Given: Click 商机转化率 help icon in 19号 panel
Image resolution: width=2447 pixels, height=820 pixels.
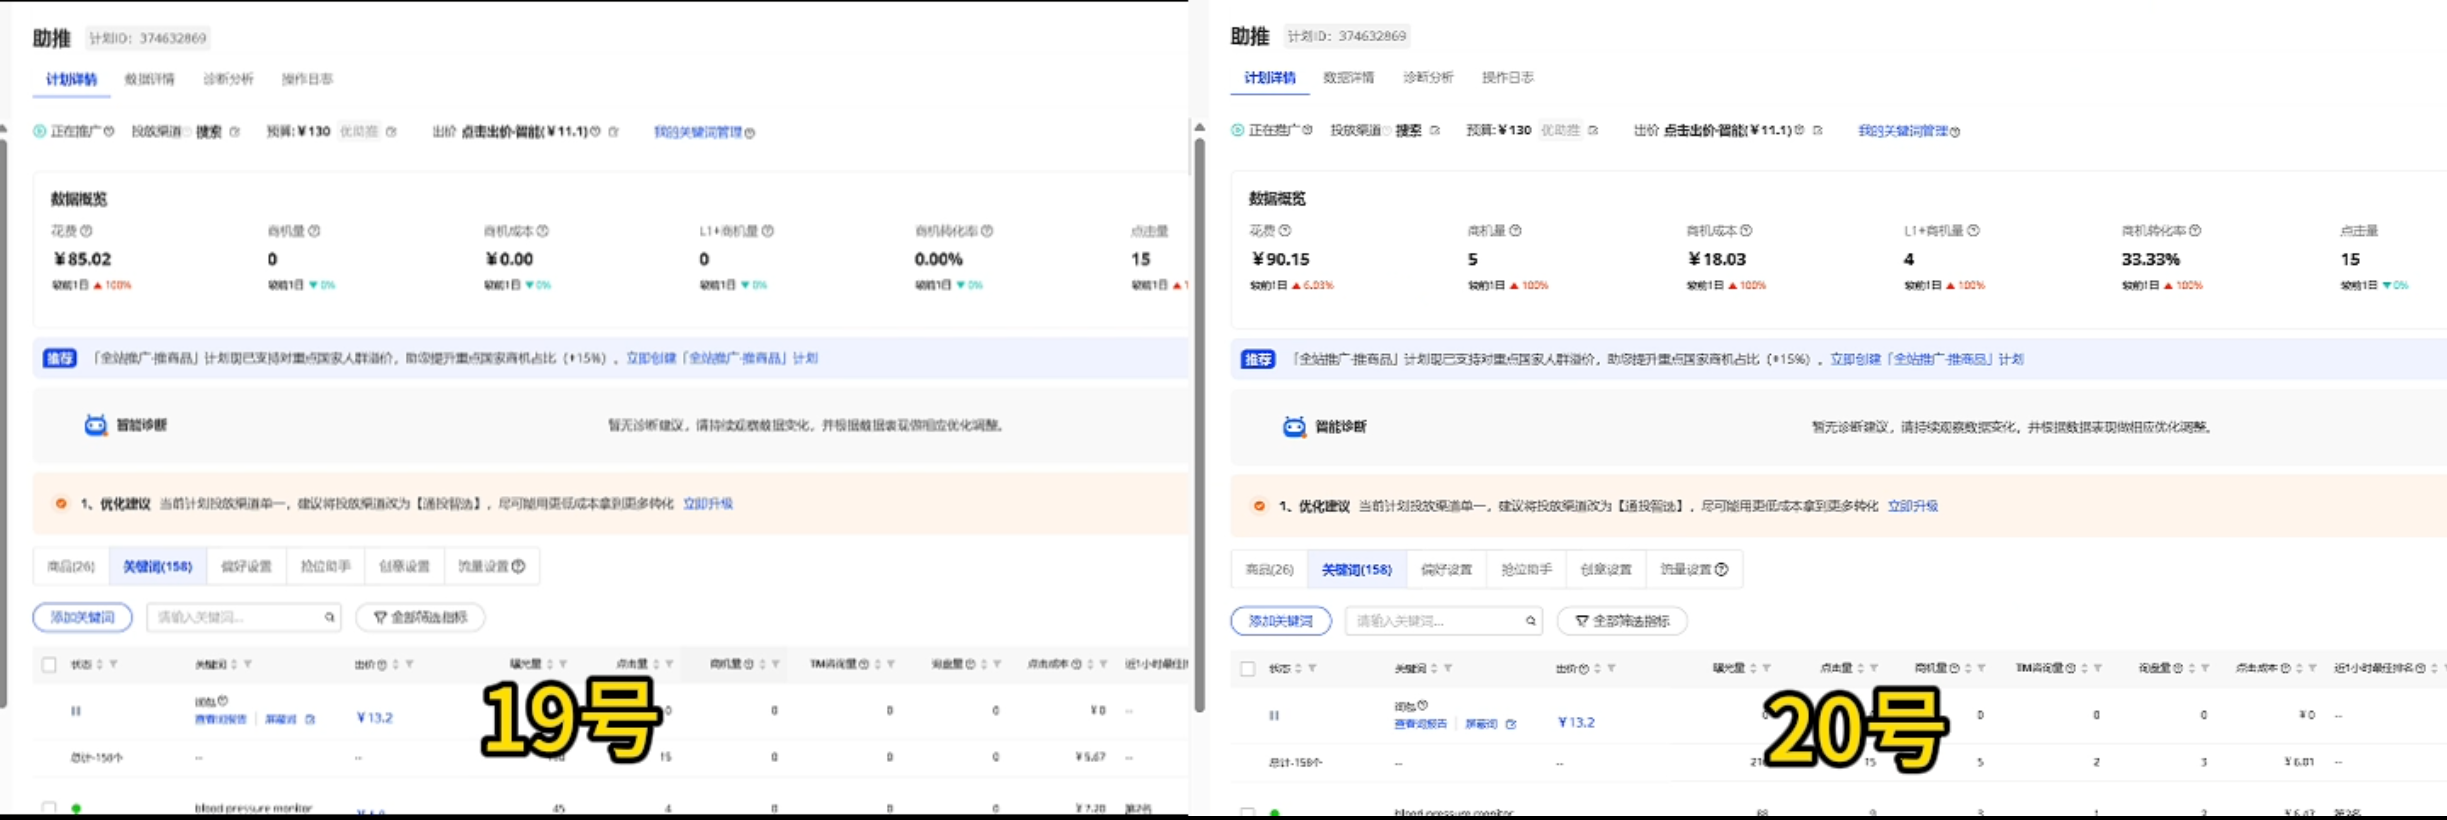Looking at the screenshot, I should tap(987, 231).
